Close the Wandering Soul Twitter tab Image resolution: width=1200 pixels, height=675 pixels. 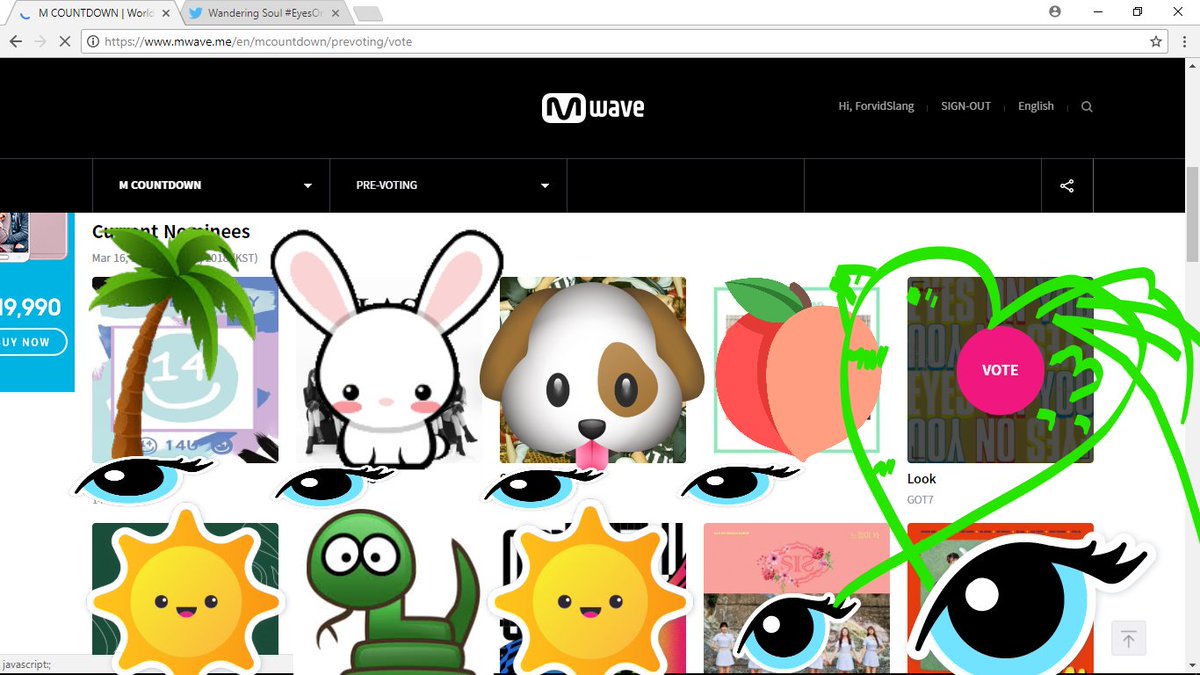tap(337, 13)
